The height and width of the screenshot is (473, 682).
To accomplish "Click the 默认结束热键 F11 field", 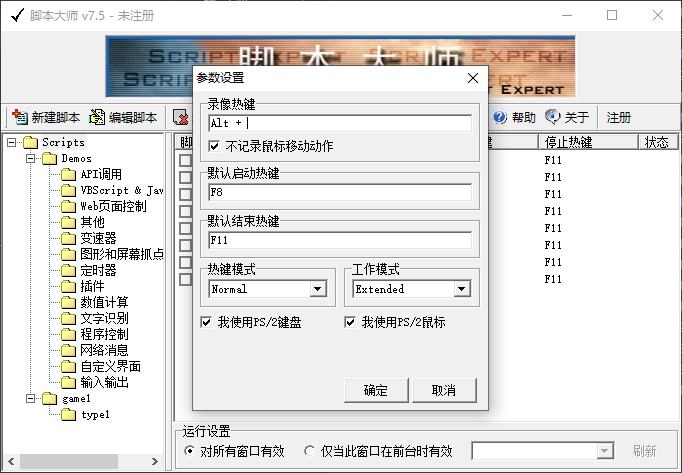I will 340,240.
